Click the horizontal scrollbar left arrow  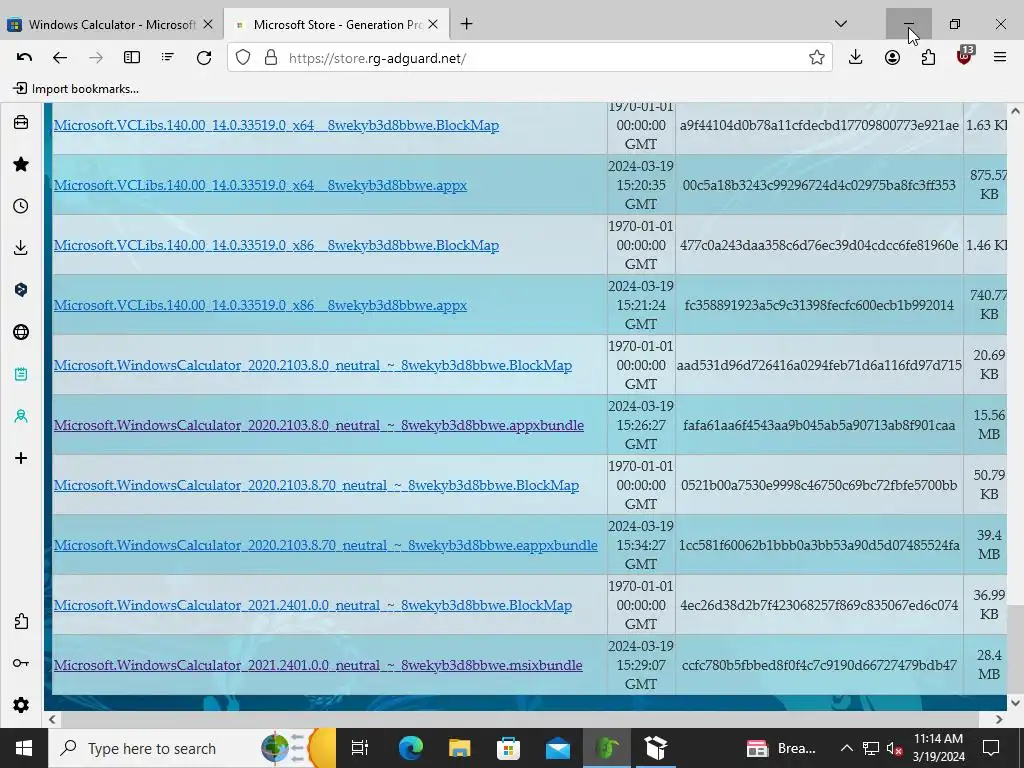[x=52, y=719]
